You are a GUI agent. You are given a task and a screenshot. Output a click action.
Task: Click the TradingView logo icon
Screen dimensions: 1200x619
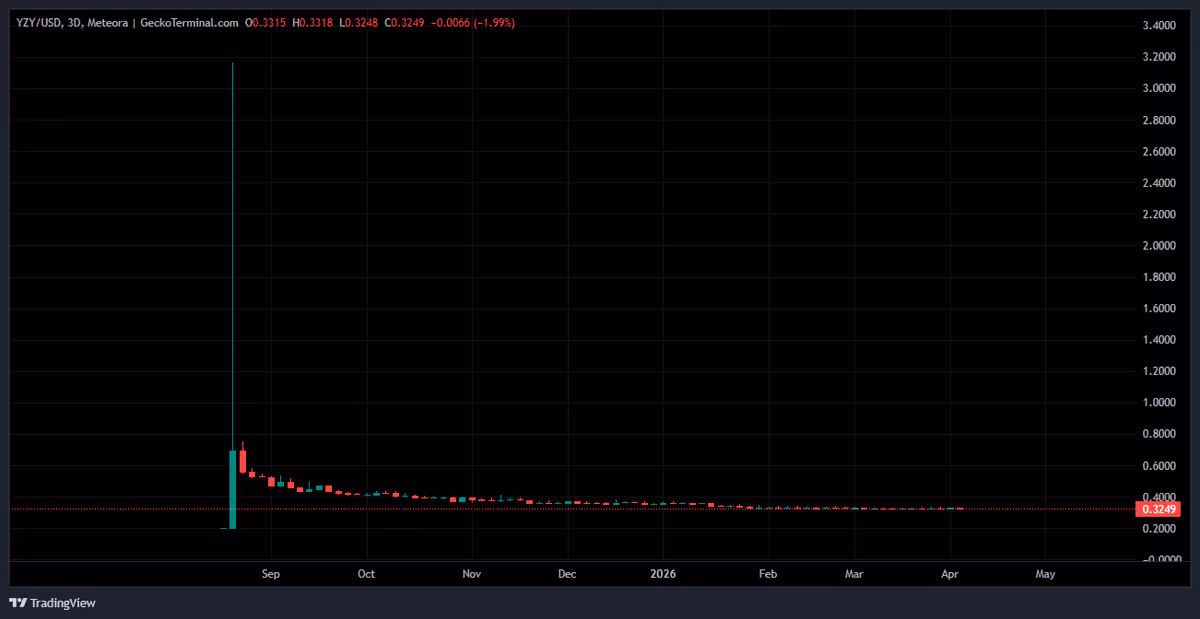pos(18,603)
